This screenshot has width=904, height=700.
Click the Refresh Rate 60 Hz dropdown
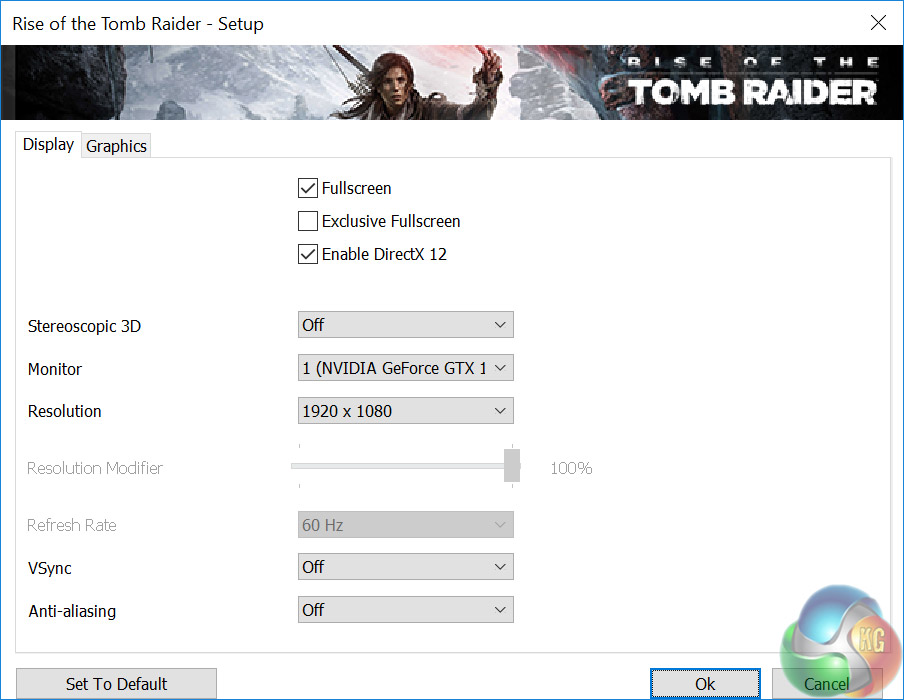coord(405,525)
